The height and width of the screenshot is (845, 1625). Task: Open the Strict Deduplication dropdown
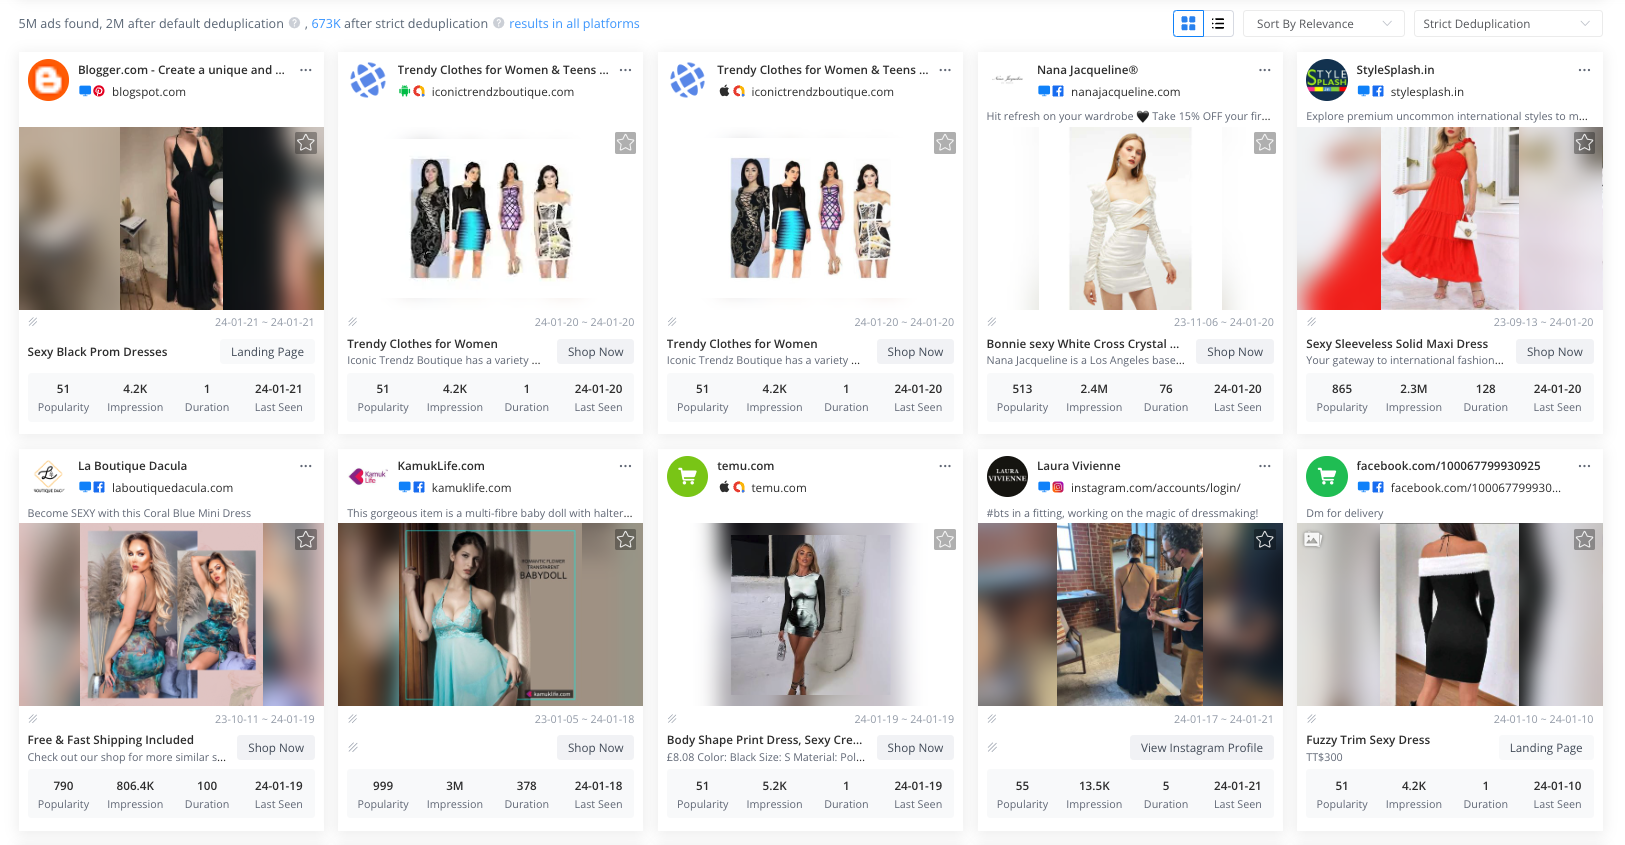1508,23
